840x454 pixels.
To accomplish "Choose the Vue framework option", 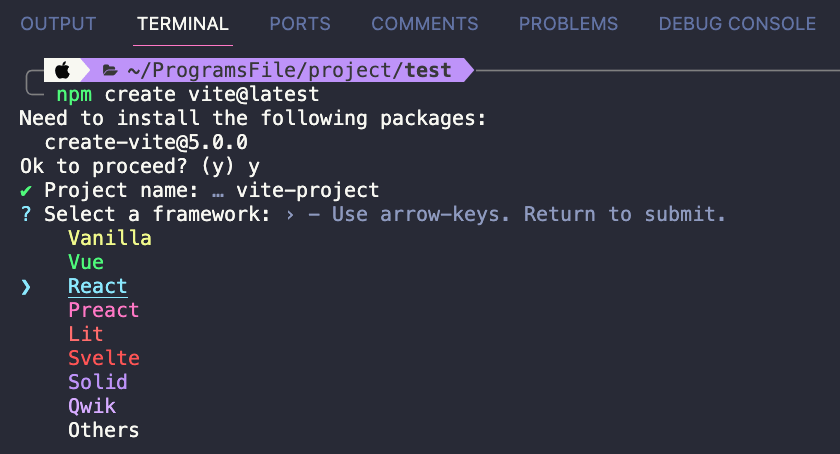I will click(86, 262).
